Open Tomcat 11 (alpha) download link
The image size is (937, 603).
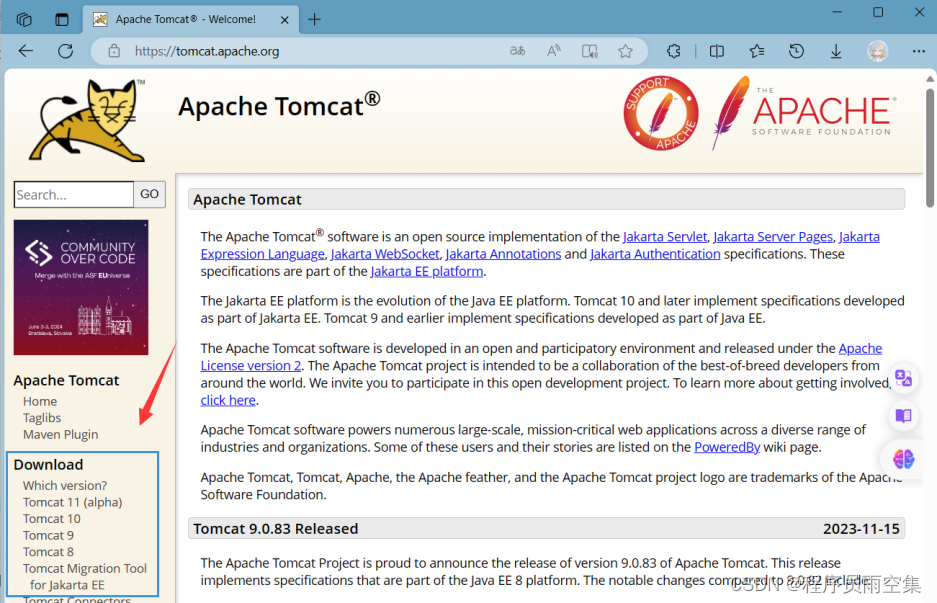[x=72, y=503]
